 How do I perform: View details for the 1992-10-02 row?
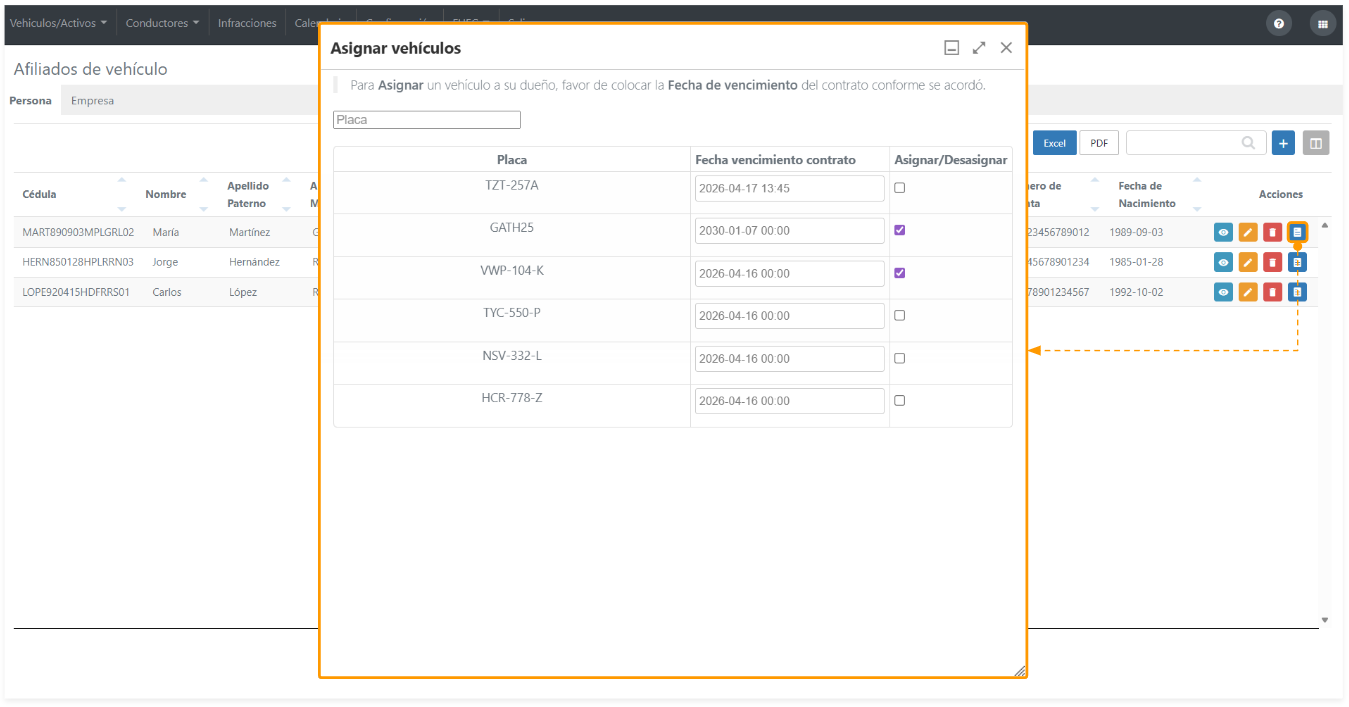[1223, 292]
